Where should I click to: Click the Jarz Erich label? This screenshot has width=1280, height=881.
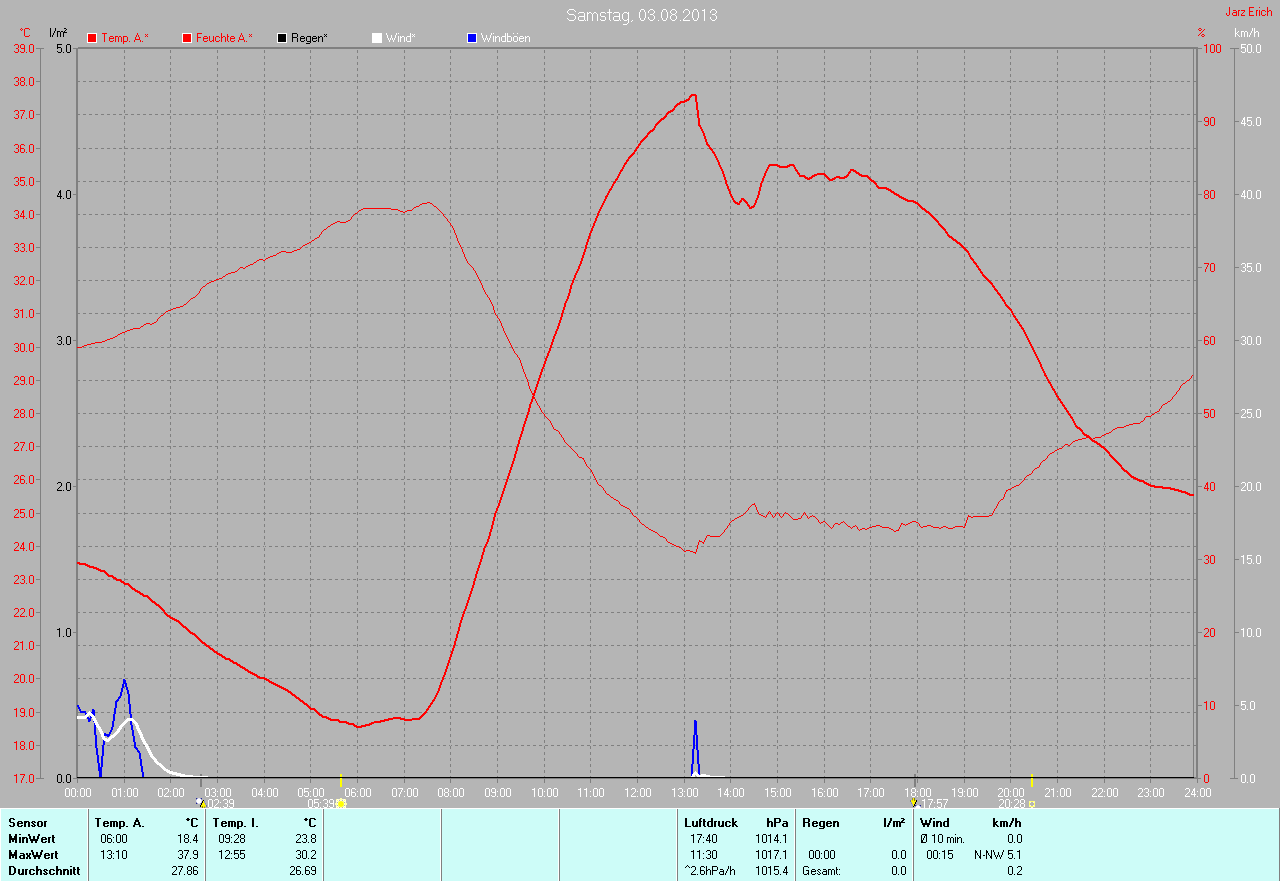[x=1248, y=12]
